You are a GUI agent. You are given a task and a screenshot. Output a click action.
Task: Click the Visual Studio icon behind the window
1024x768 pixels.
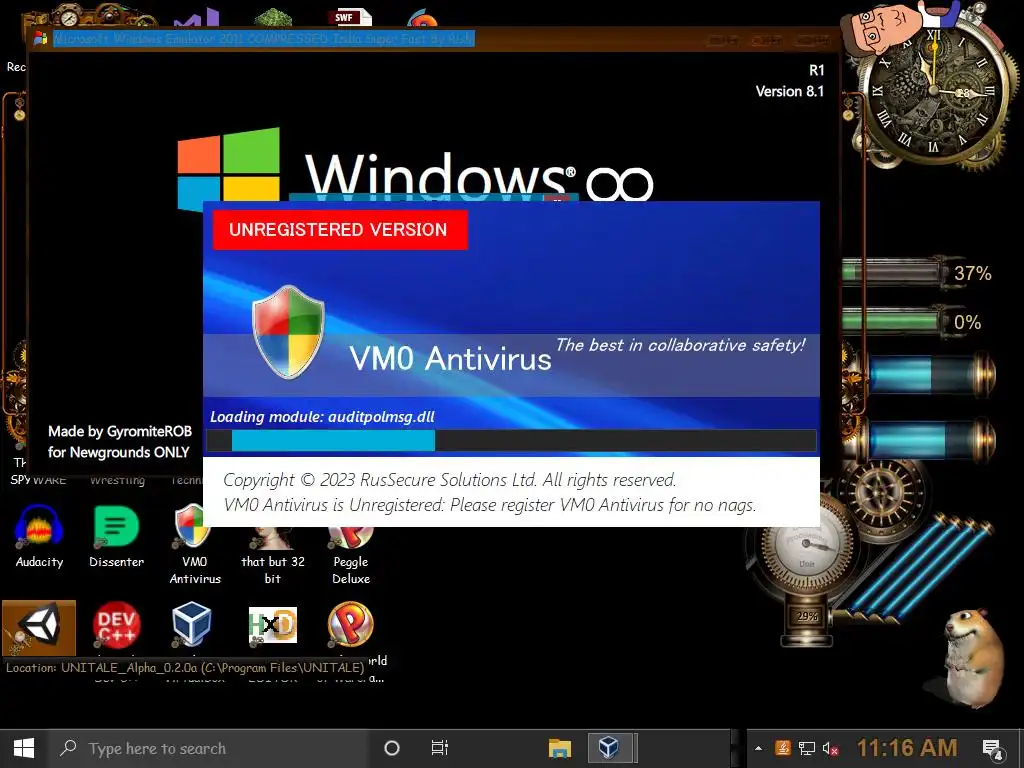pos(199,18)
